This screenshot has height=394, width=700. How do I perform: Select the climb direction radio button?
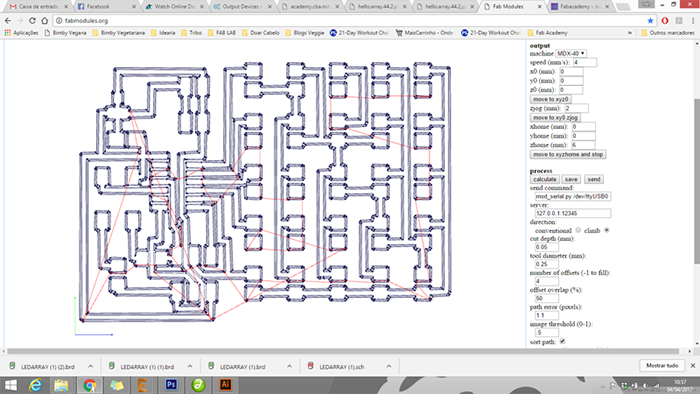(x=606, y=230)
